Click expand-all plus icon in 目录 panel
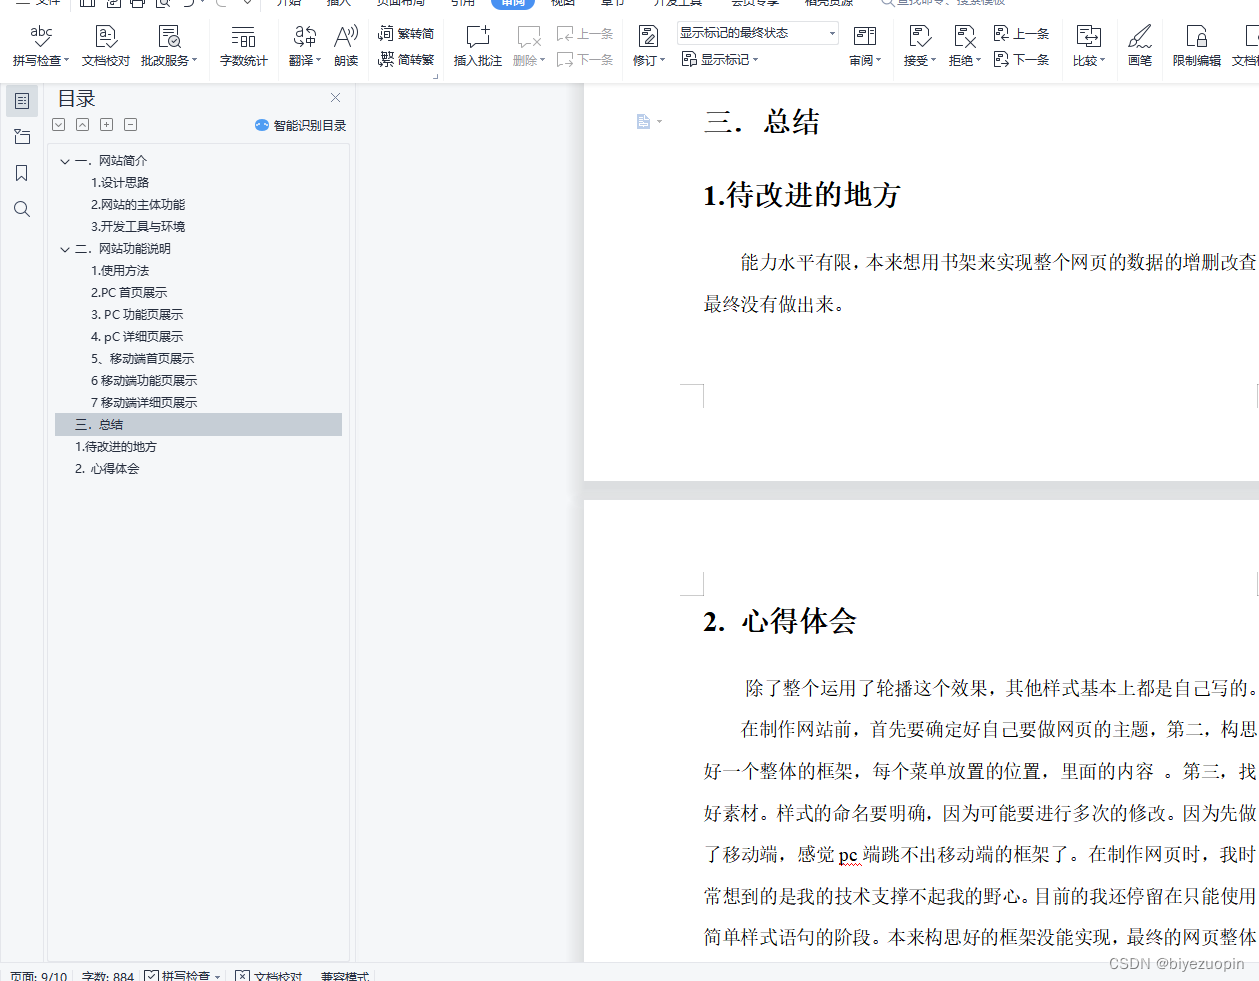The image size is (1259, 981). (107, 125)
